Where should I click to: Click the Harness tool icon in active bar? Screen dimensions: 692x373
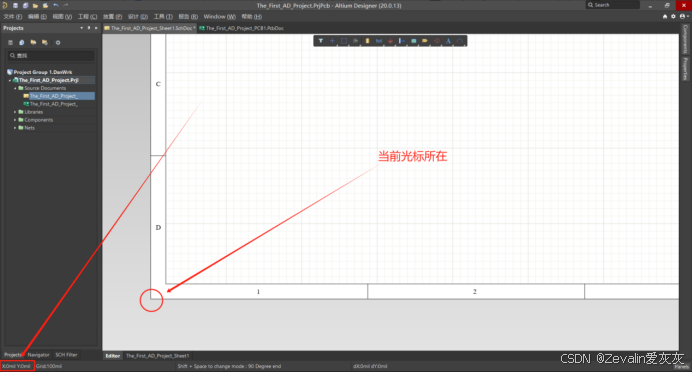point(402,41)
